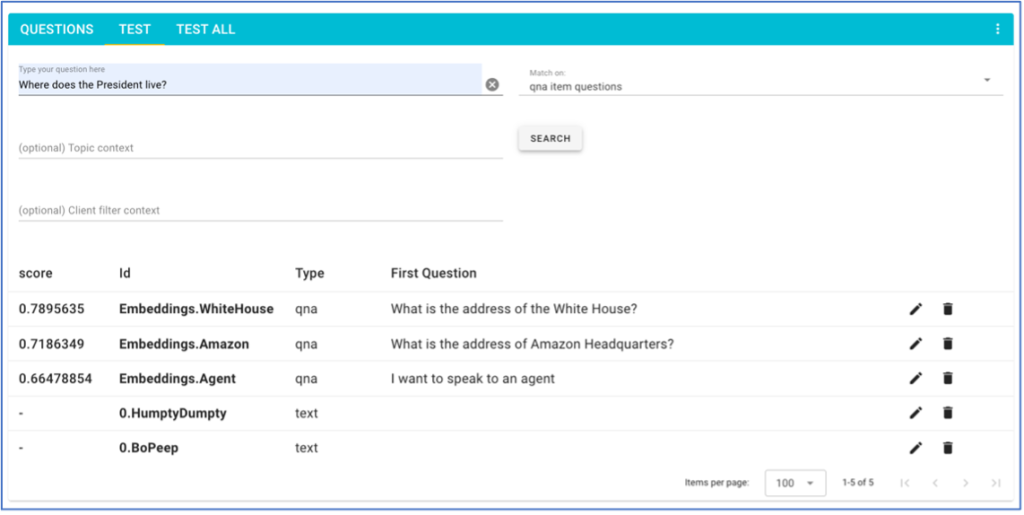Edit the Embeddings.Amazon item

click(x=916, y=343)
